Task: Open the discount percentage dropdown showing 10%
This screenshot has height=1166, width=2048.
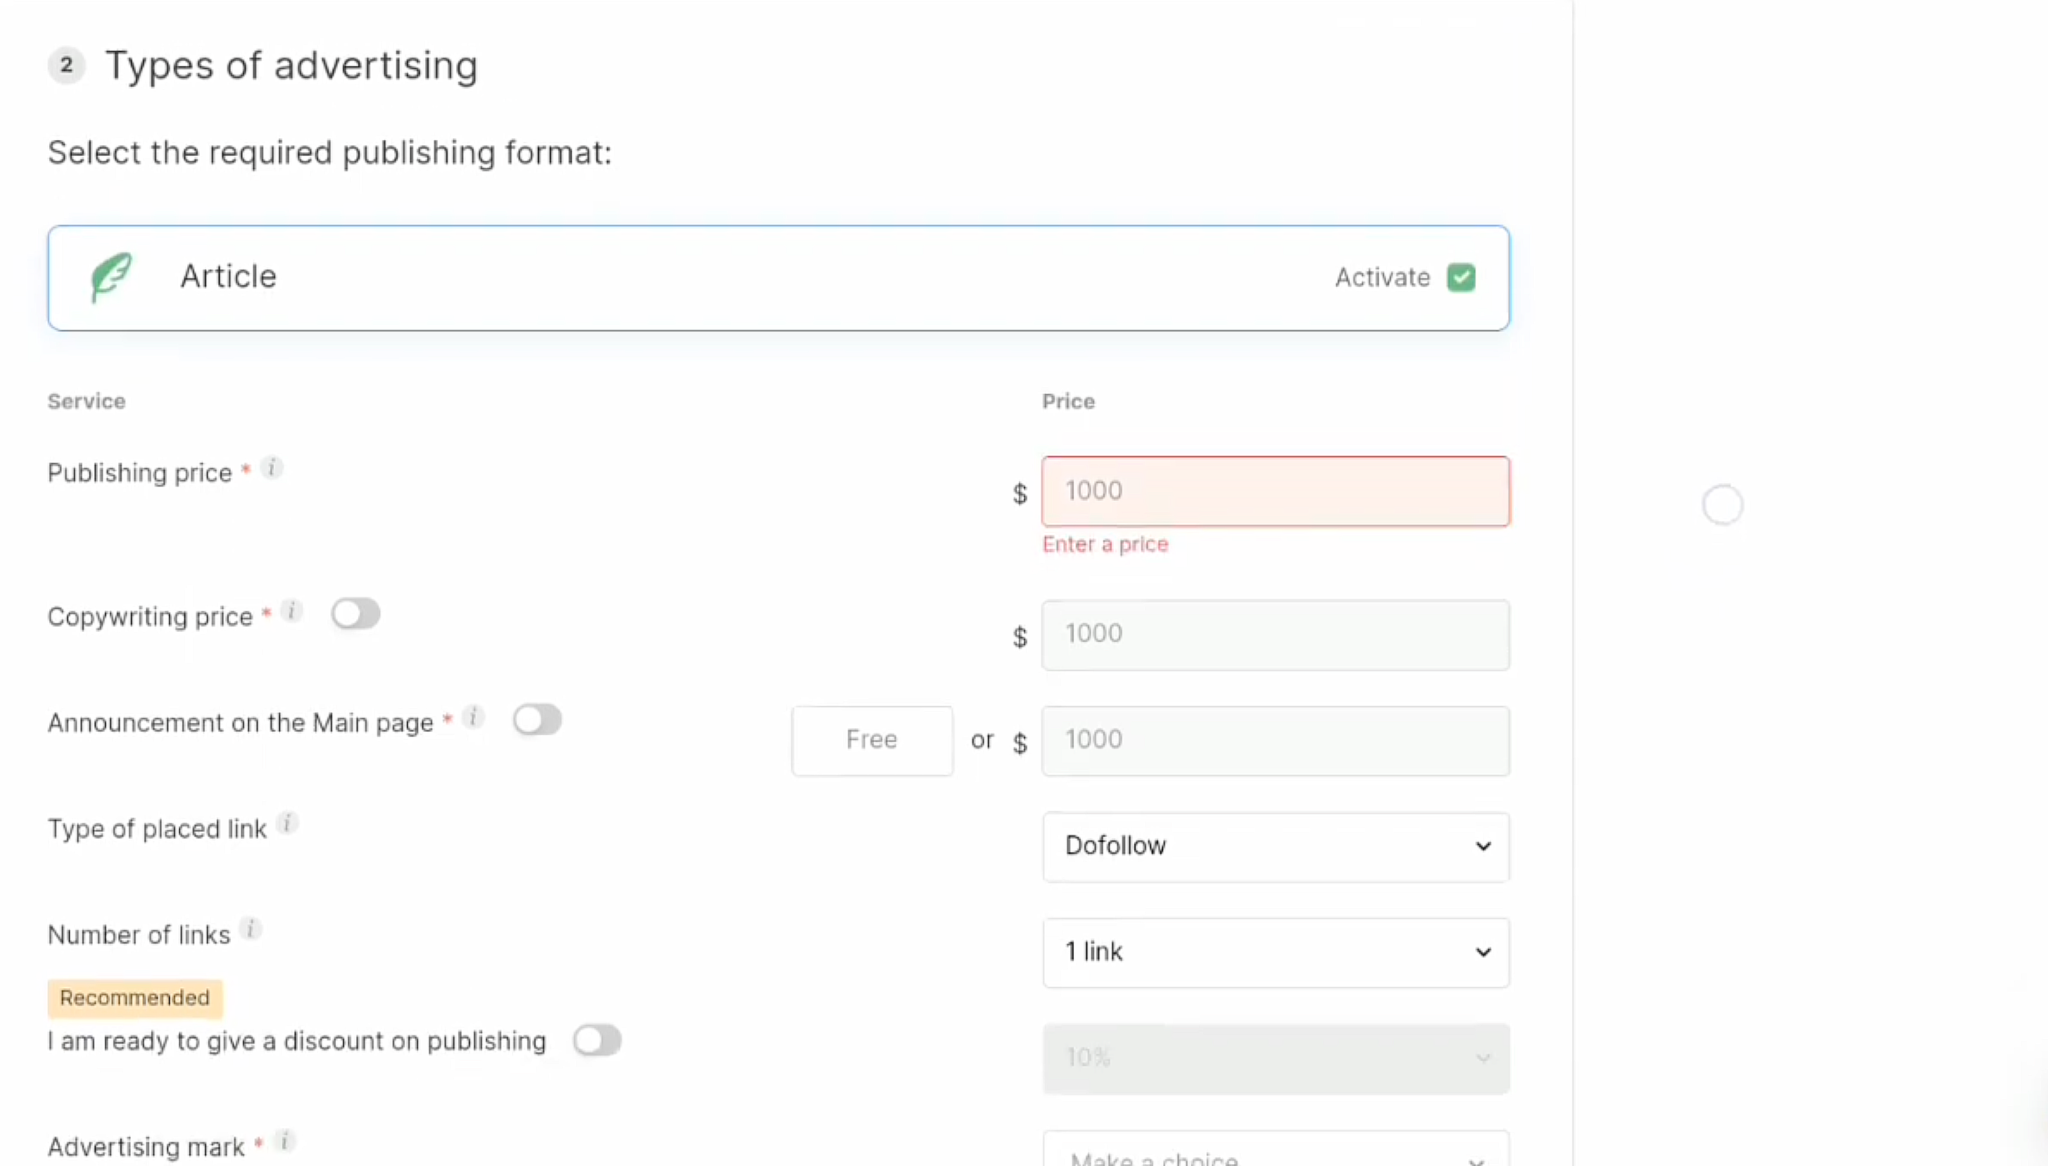Action: [x=1274, y=1057]
